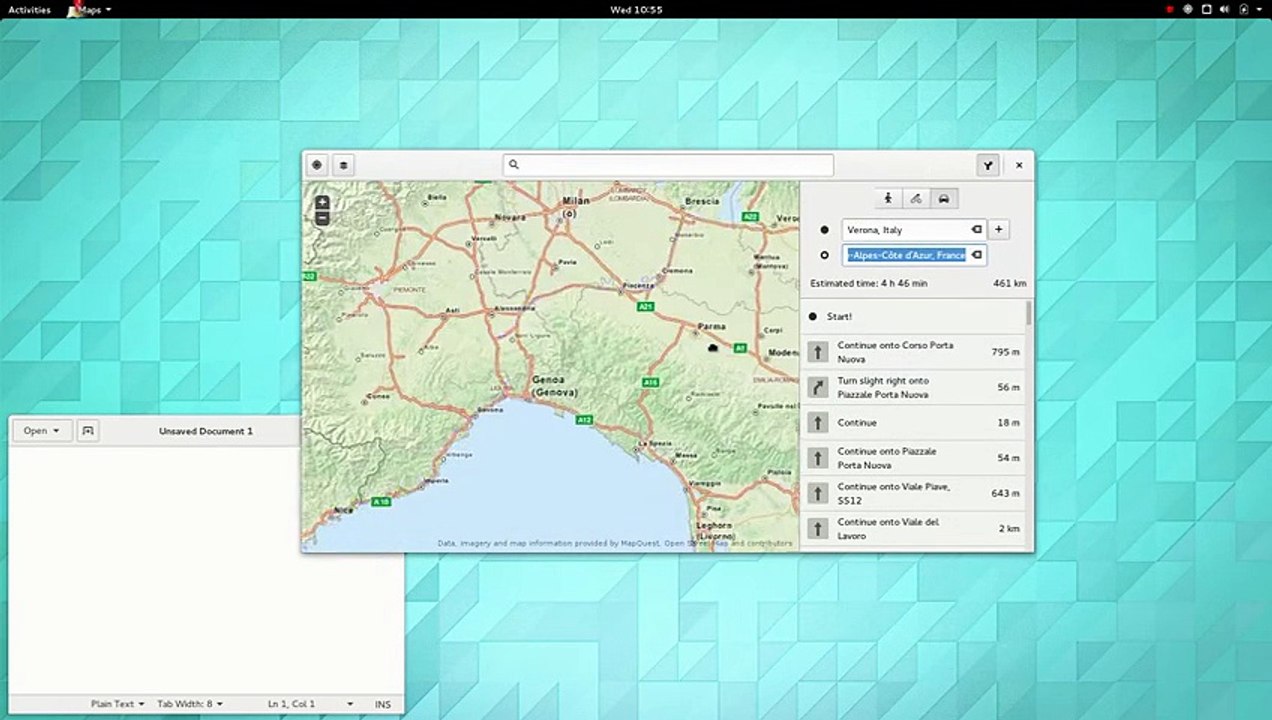Zoom out on the map
This screenshot has width=1272, height=720.
(322, 217)
